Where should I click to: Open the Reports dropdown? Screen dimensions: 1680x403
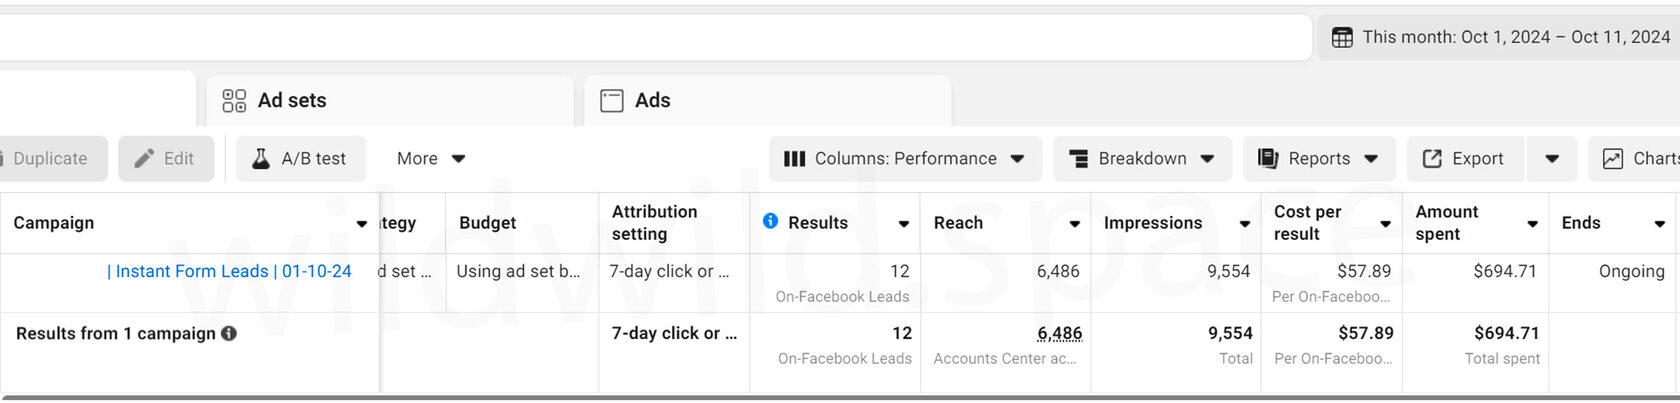[x=1319, y=158]
